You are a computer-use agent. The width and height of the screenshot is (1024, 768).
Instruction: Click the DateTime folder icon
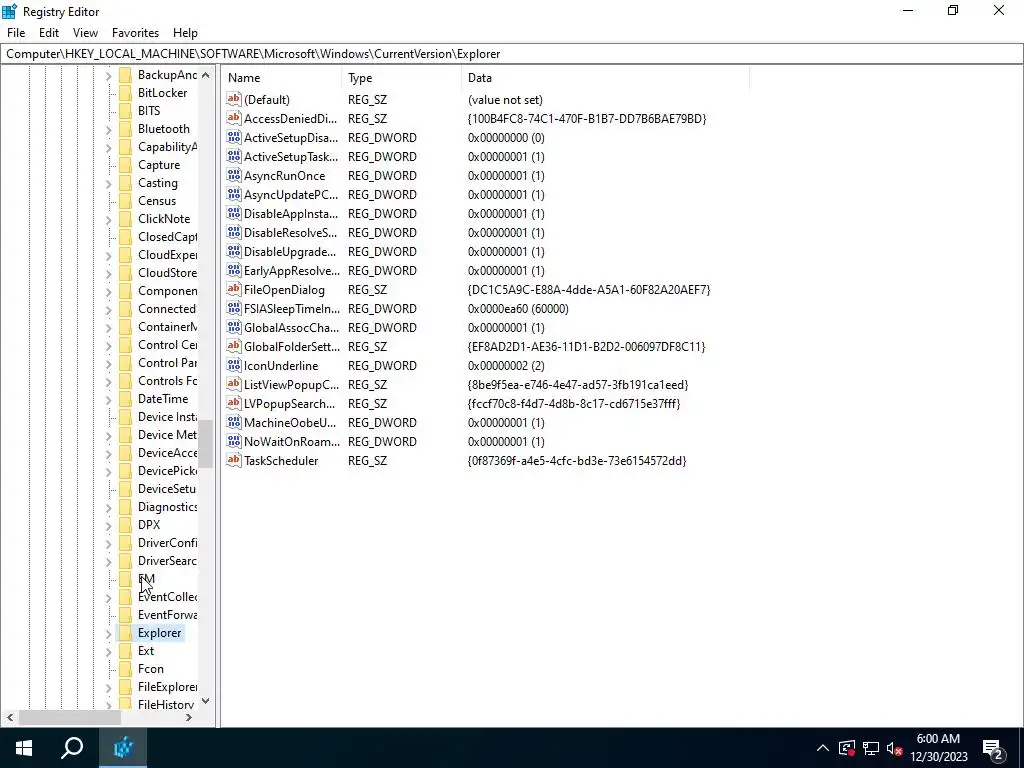coord(125,398)
